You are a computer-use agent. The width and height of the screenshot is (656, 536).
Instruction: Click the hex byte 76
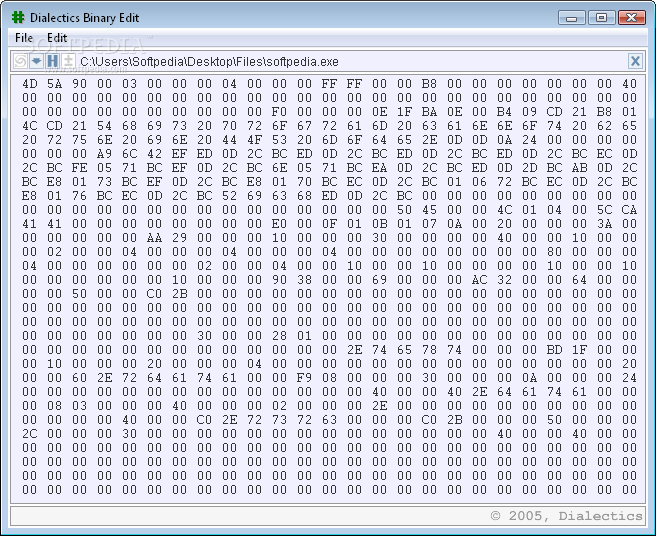(x=79, y=196)
